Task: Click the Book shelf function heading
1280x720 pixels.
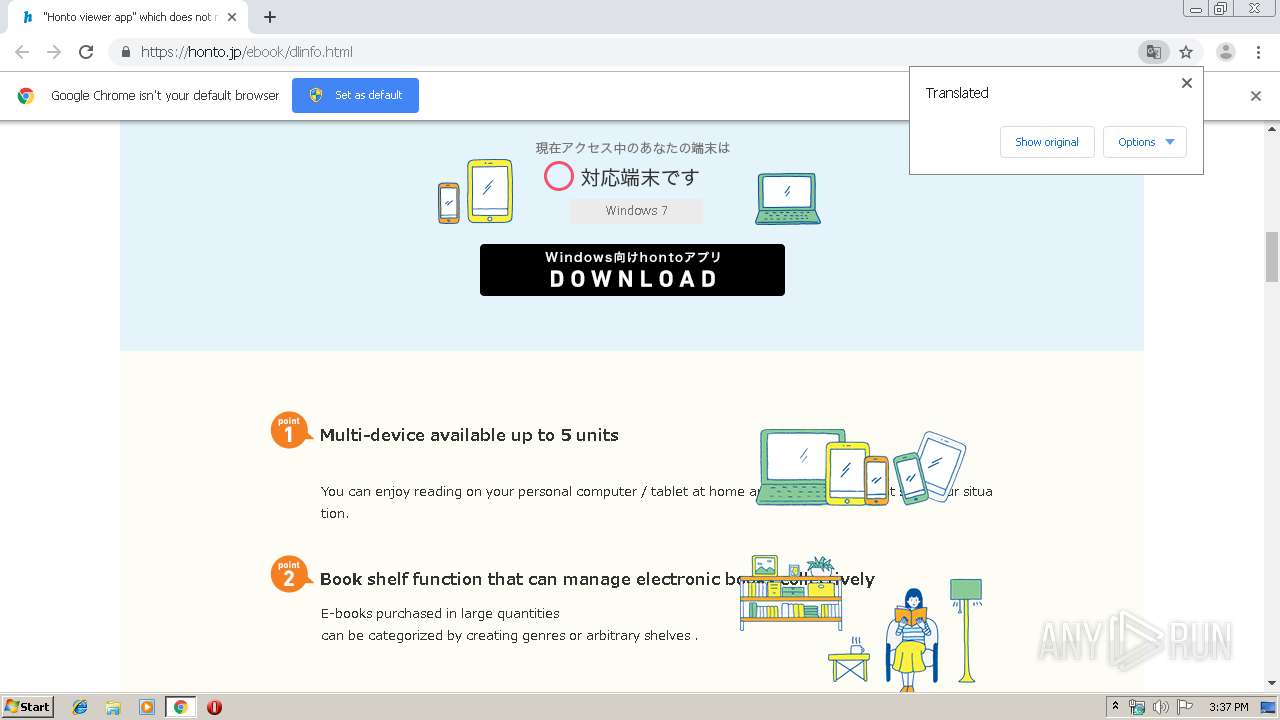Action: click(x=597, y=579)
